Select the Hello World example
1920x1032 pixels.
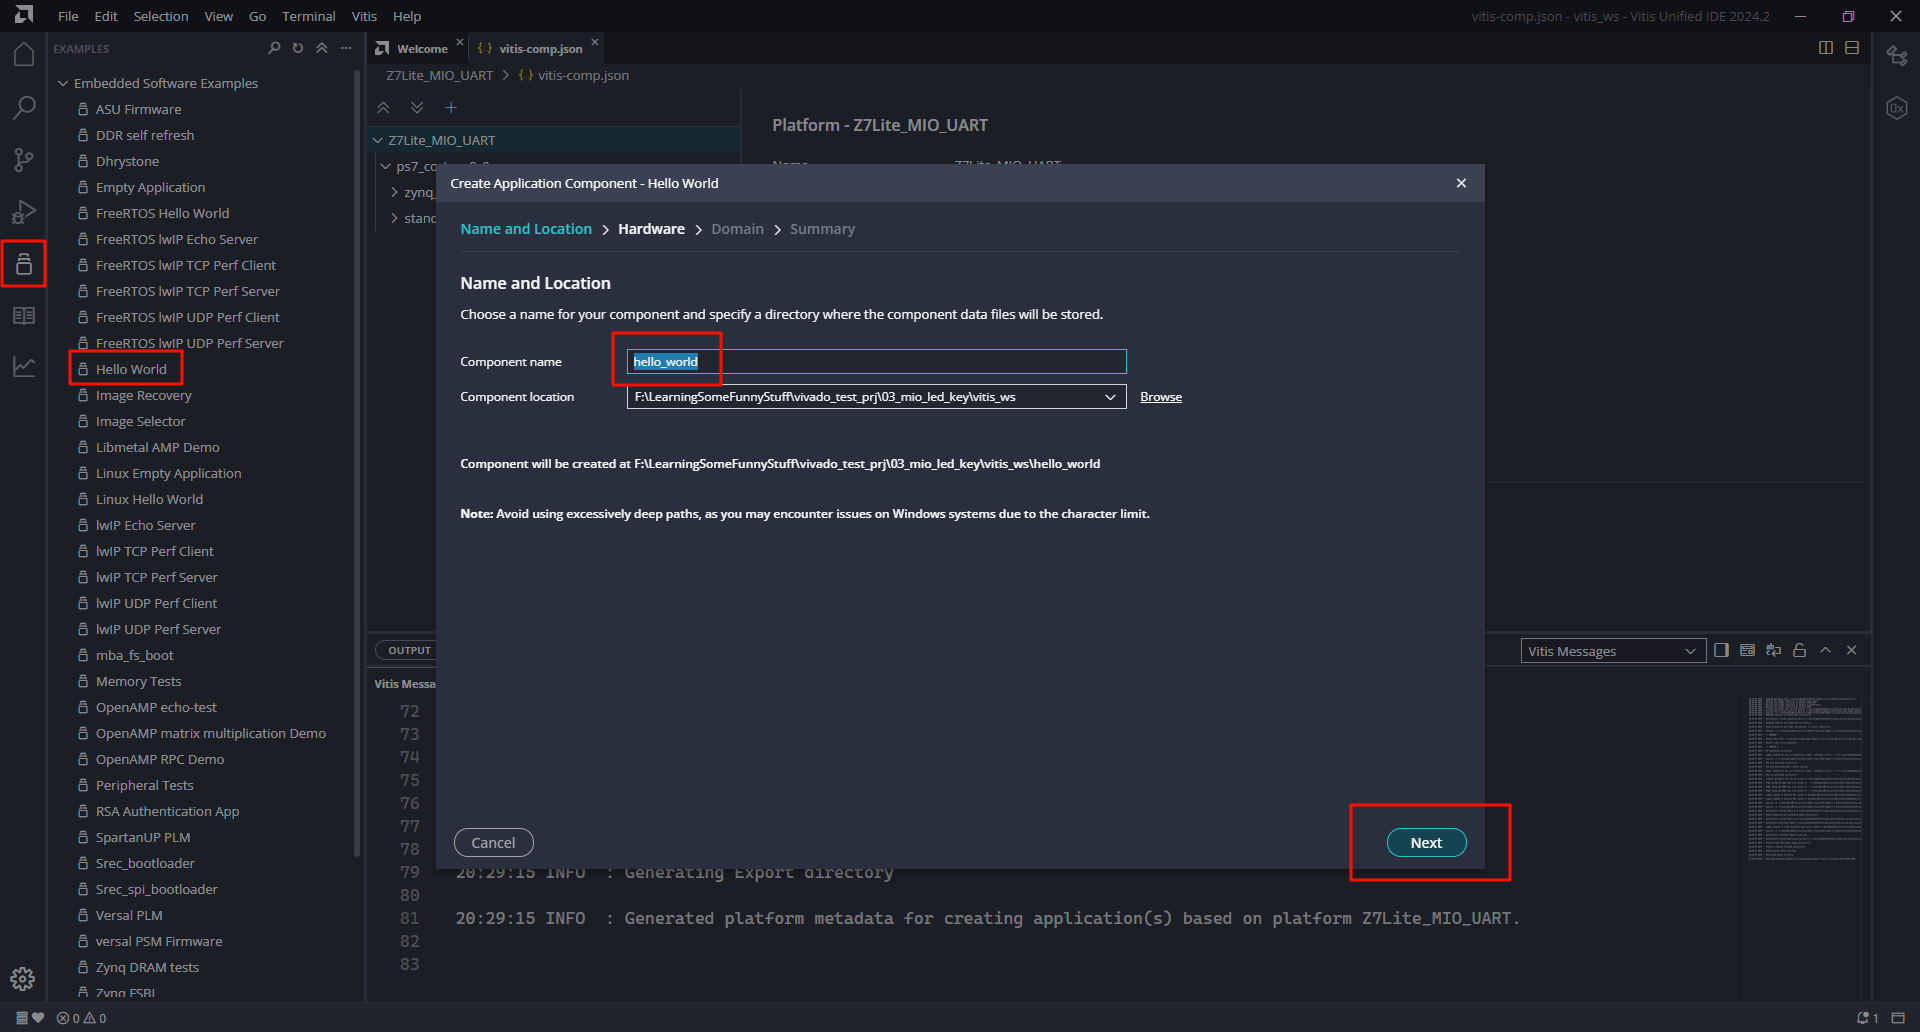[x=131, y=369]
